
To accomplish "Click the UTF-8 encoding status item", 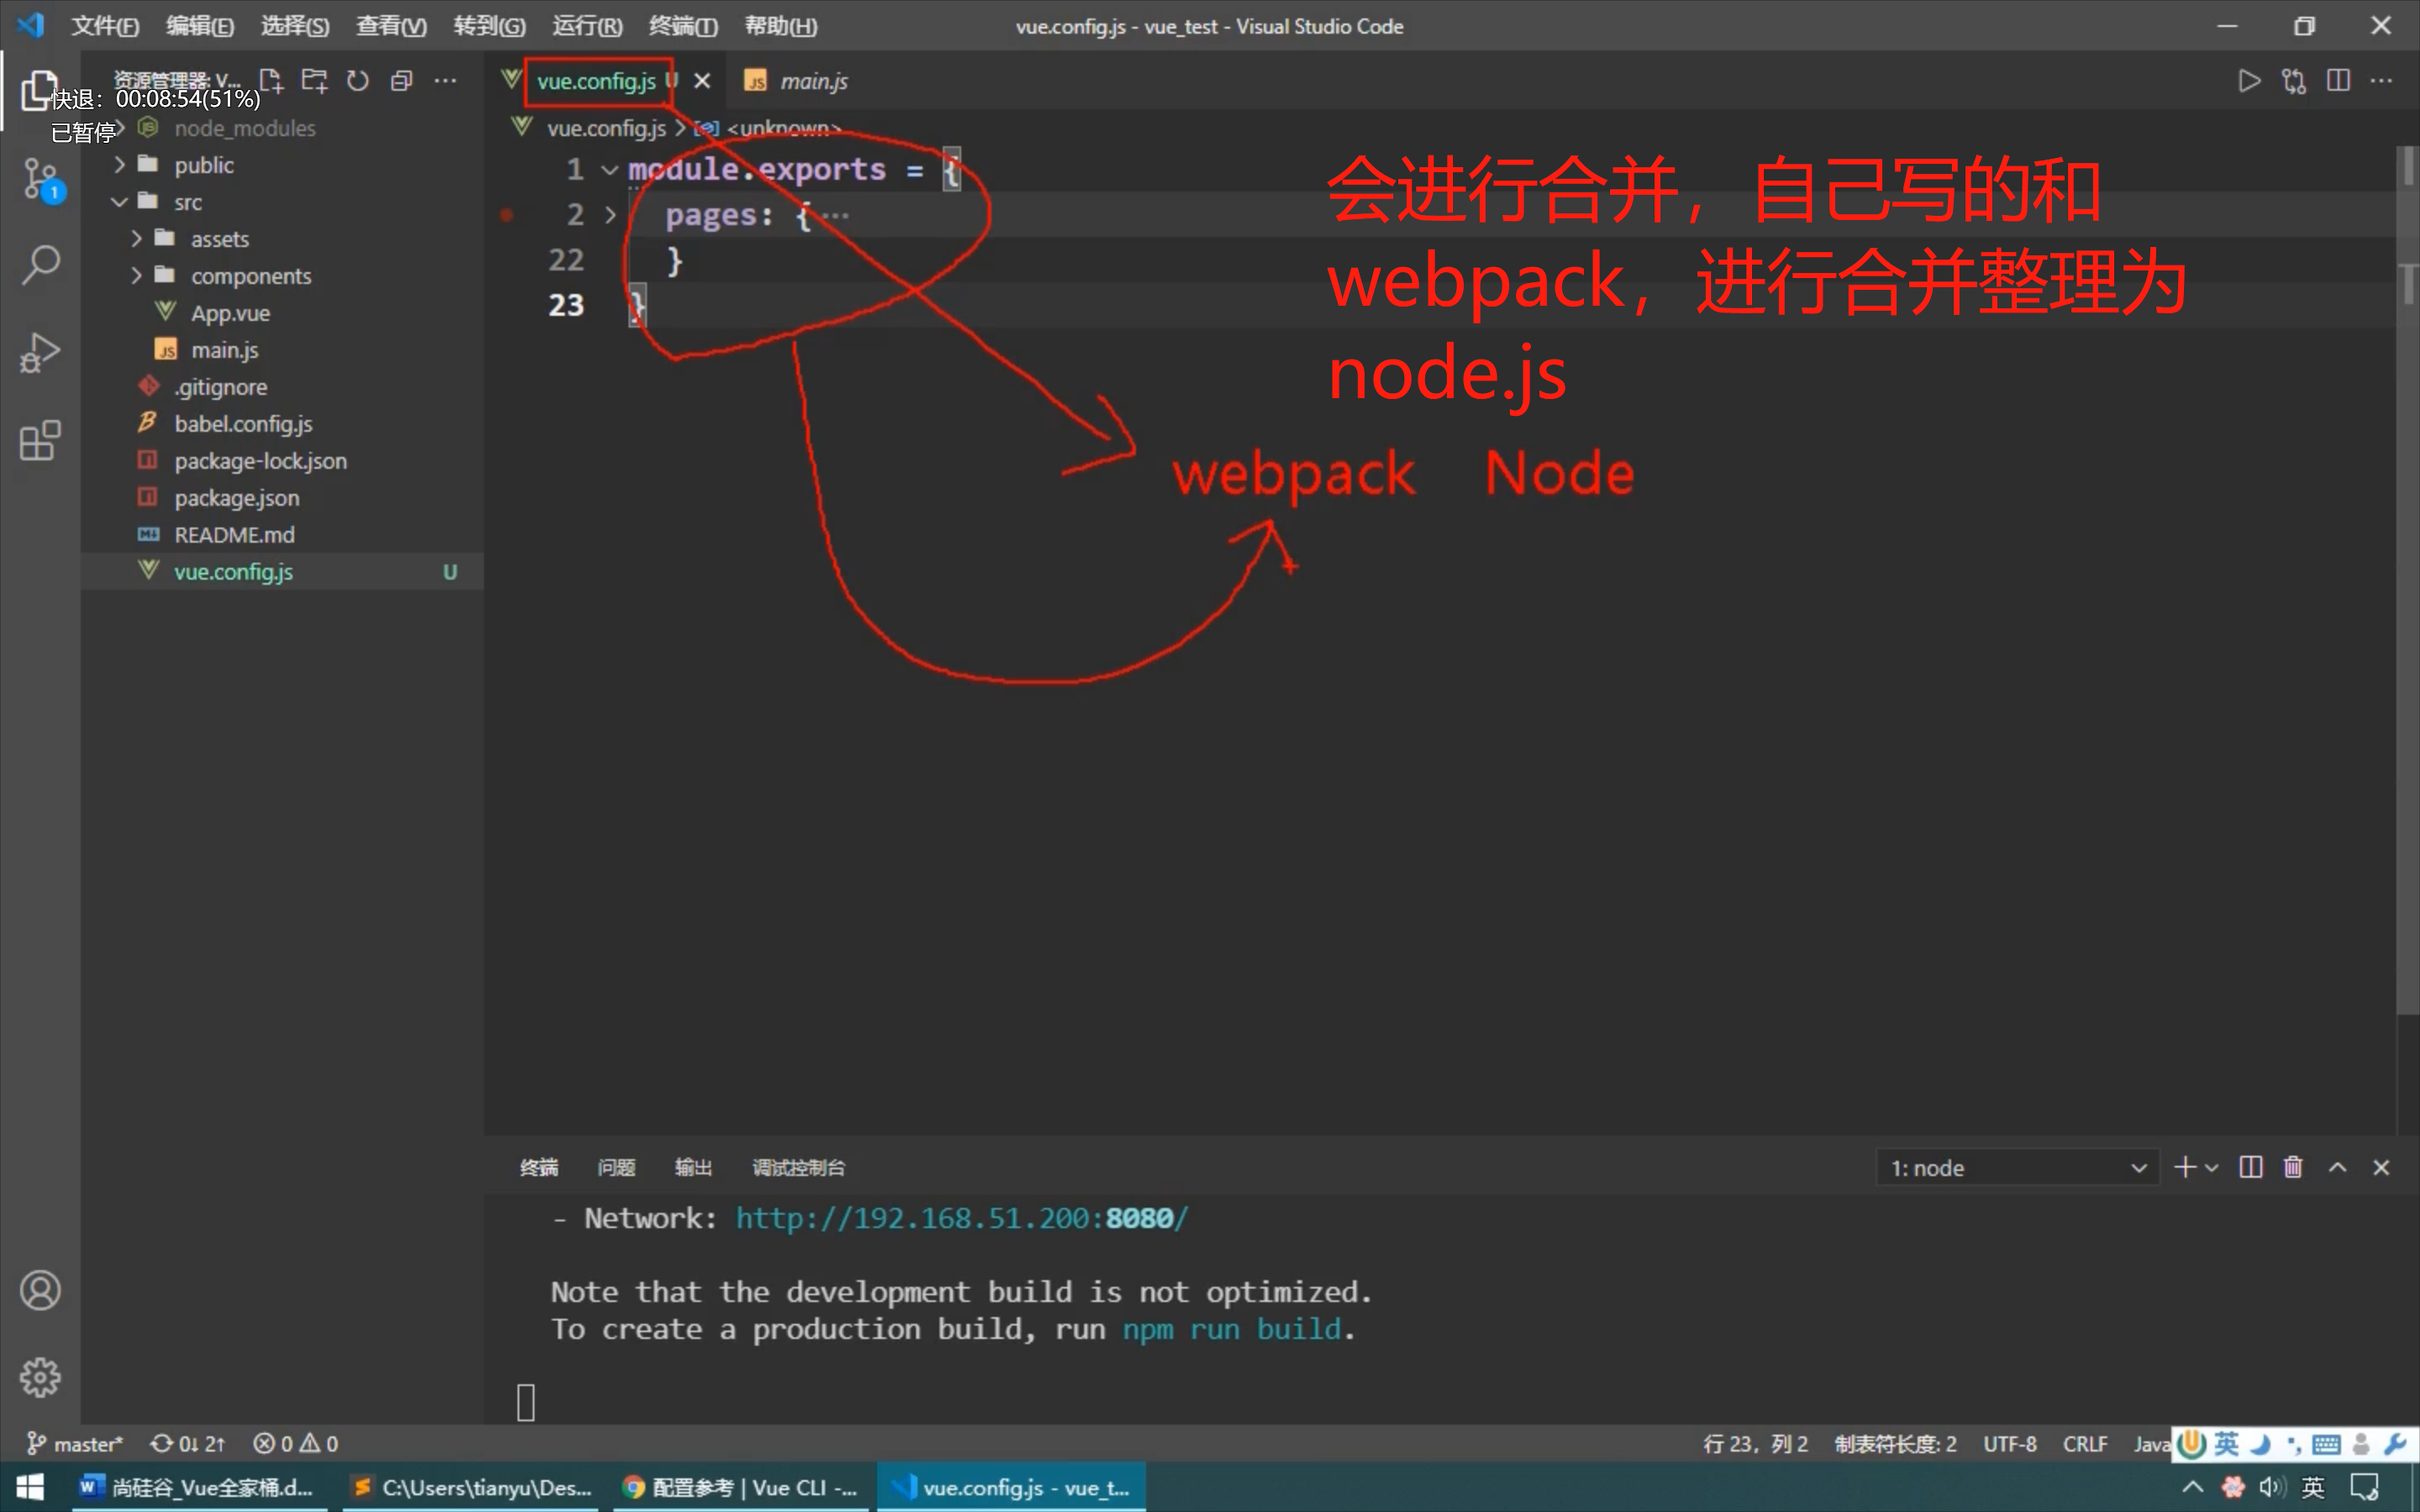I will (2010, 1443).
